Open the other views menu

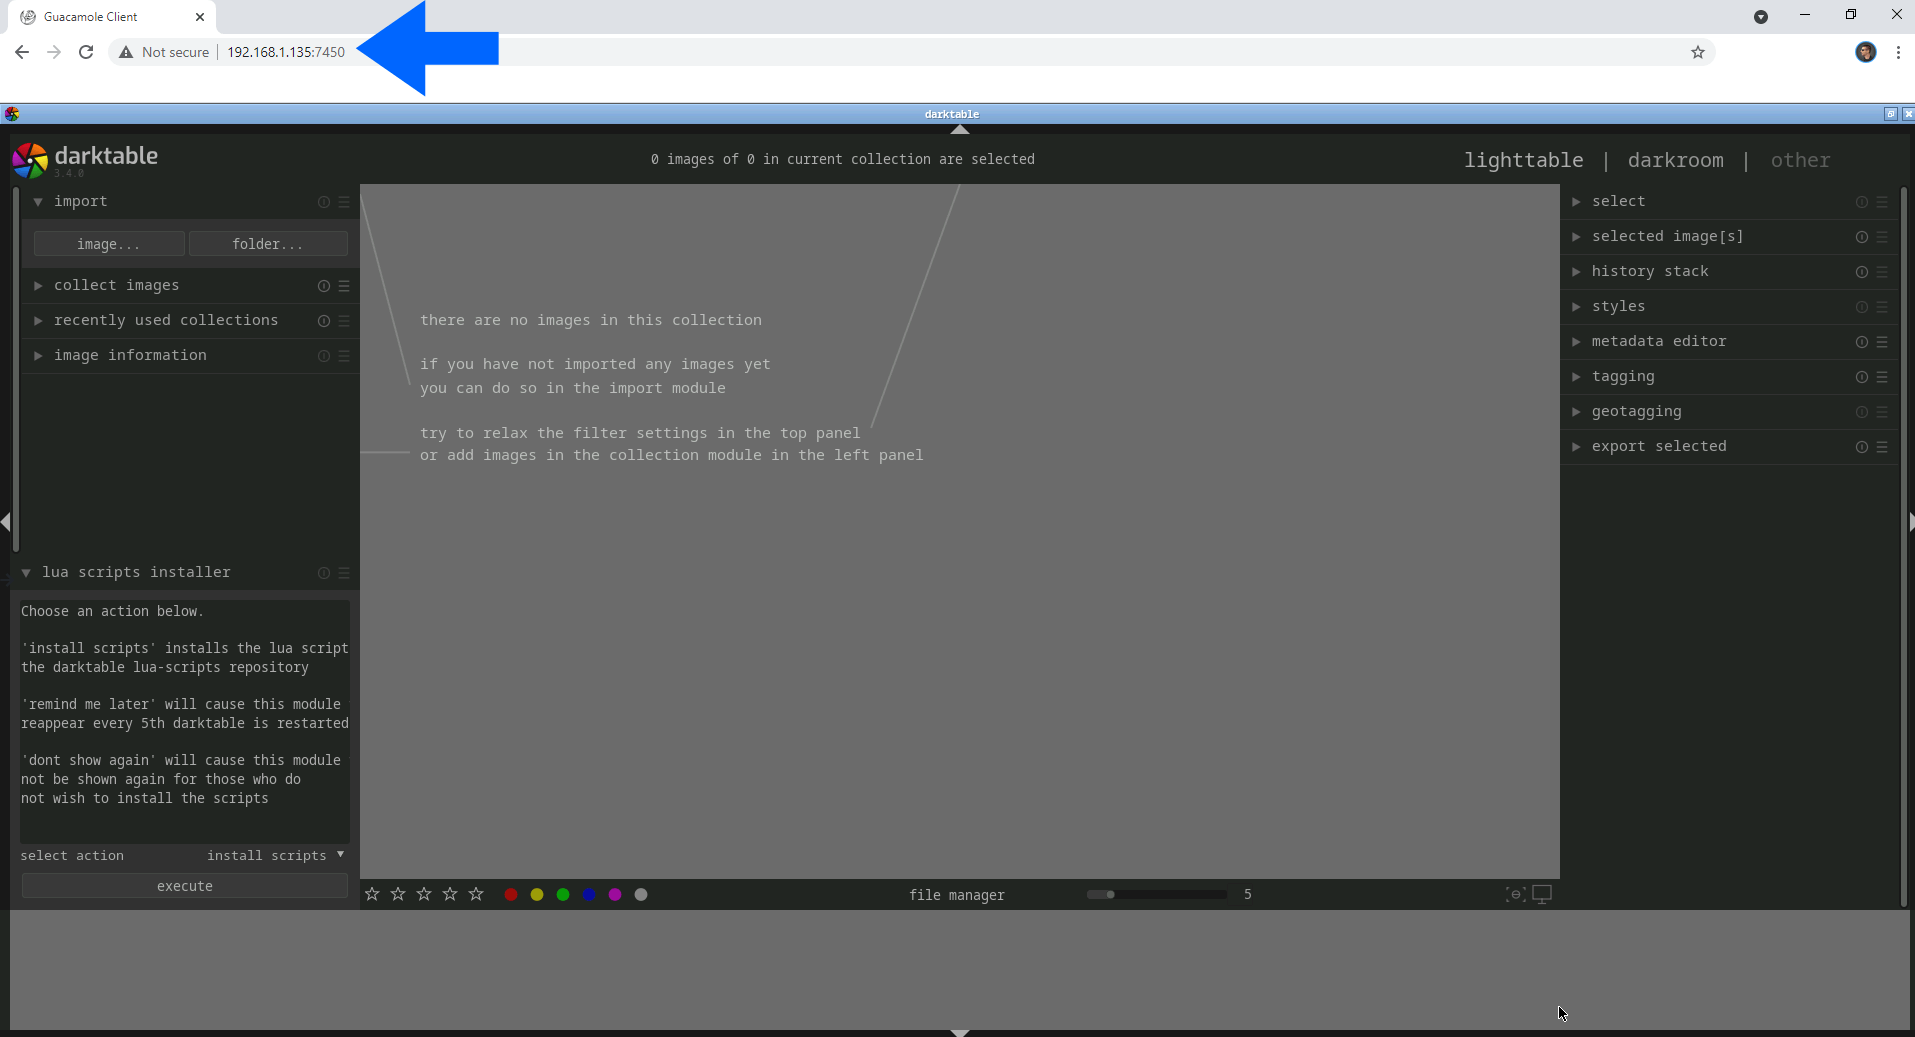click(x=1800, y=160)
